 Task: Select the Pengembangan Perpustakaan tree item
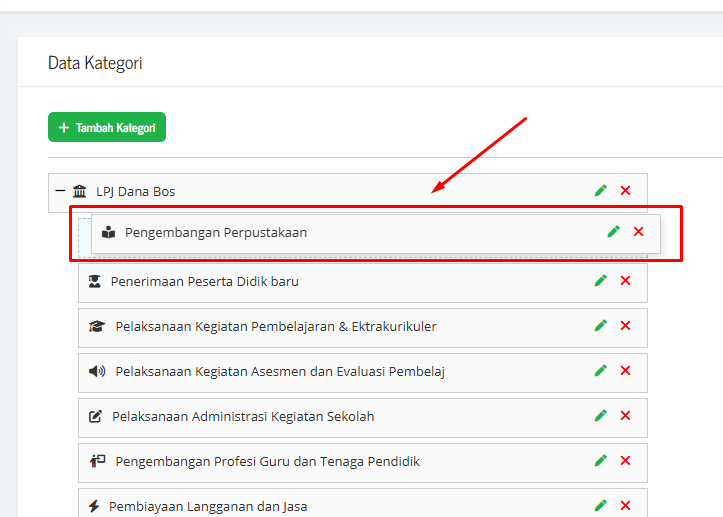[x=216, y=233]
